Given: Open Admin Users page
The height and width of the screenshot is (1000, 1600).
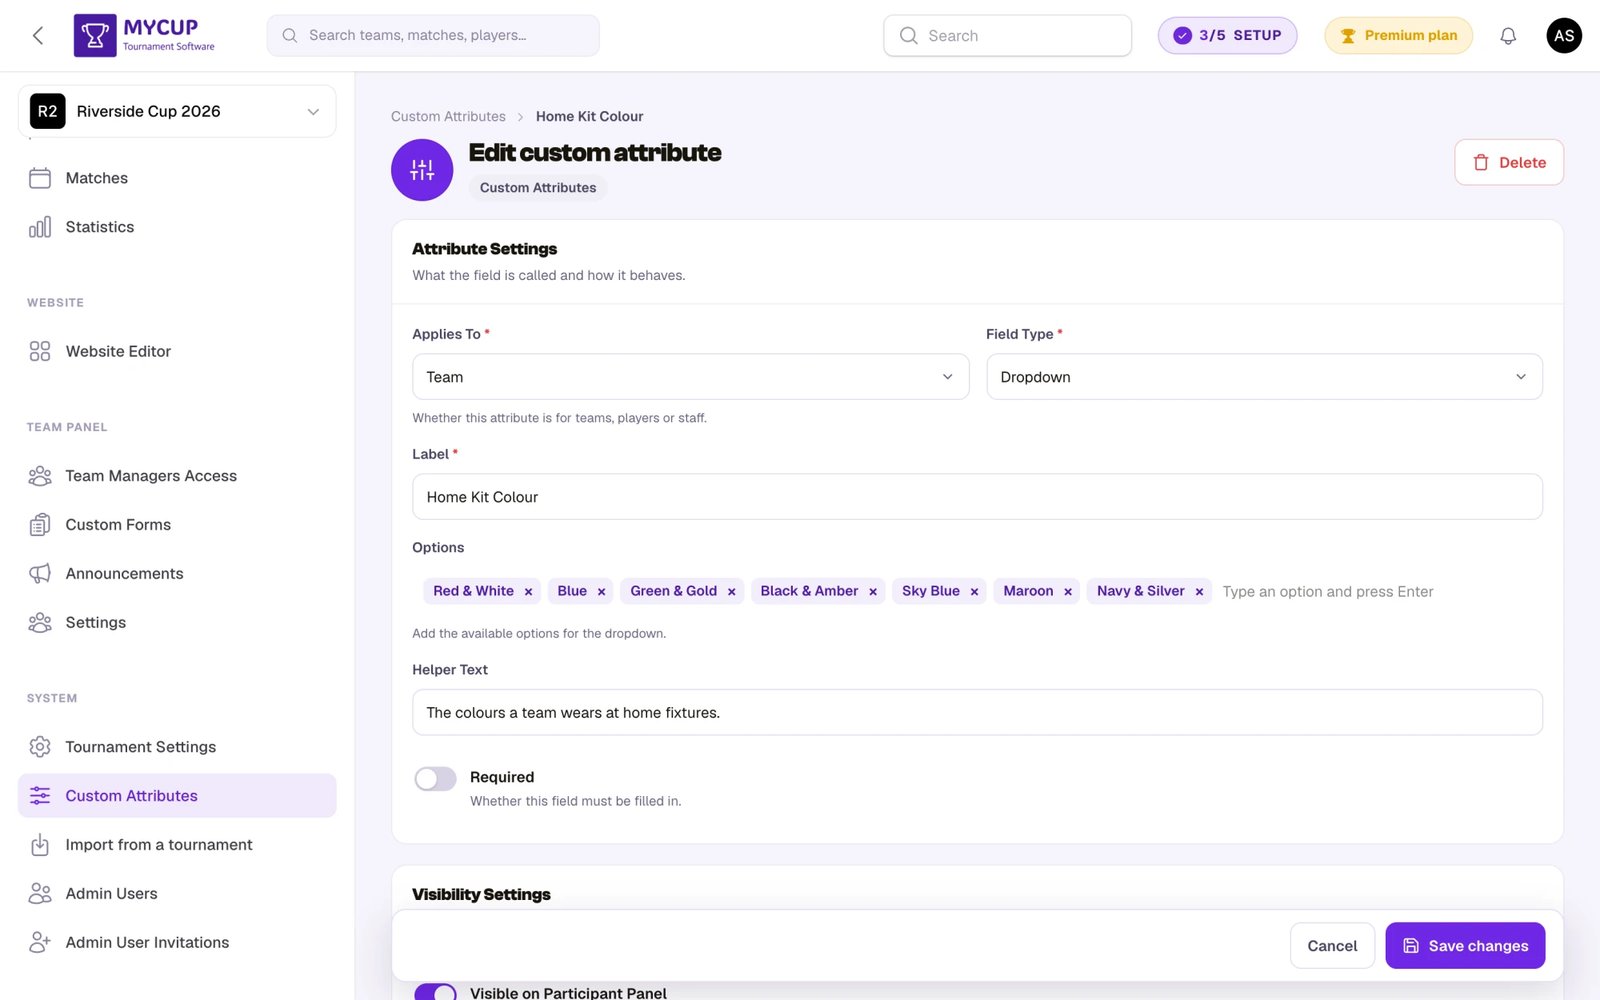Looking at the screenshot, I should [177, 894].
